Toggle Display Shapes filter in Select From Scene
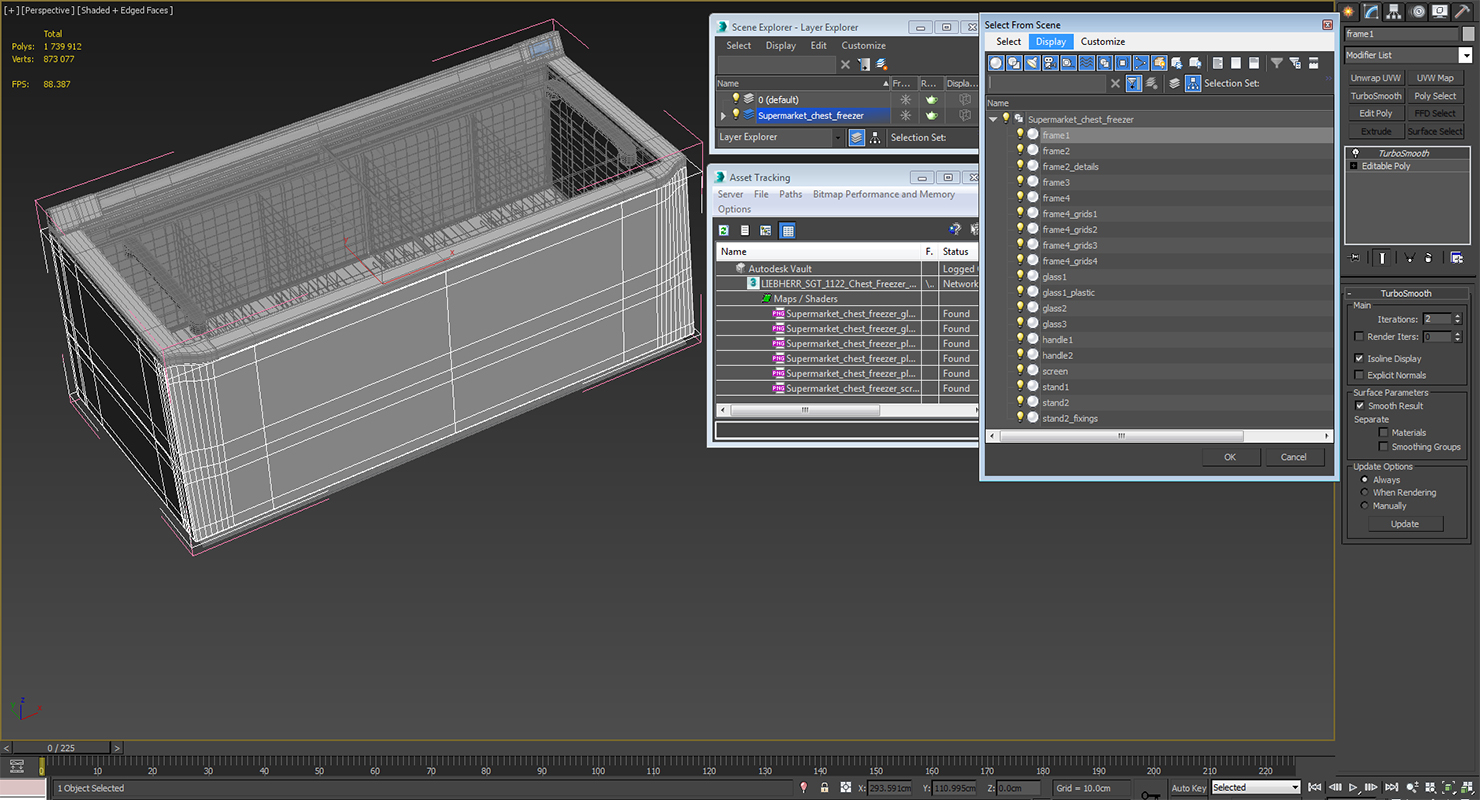Viewport: 1480px width, 800px height. [1014, 63]
